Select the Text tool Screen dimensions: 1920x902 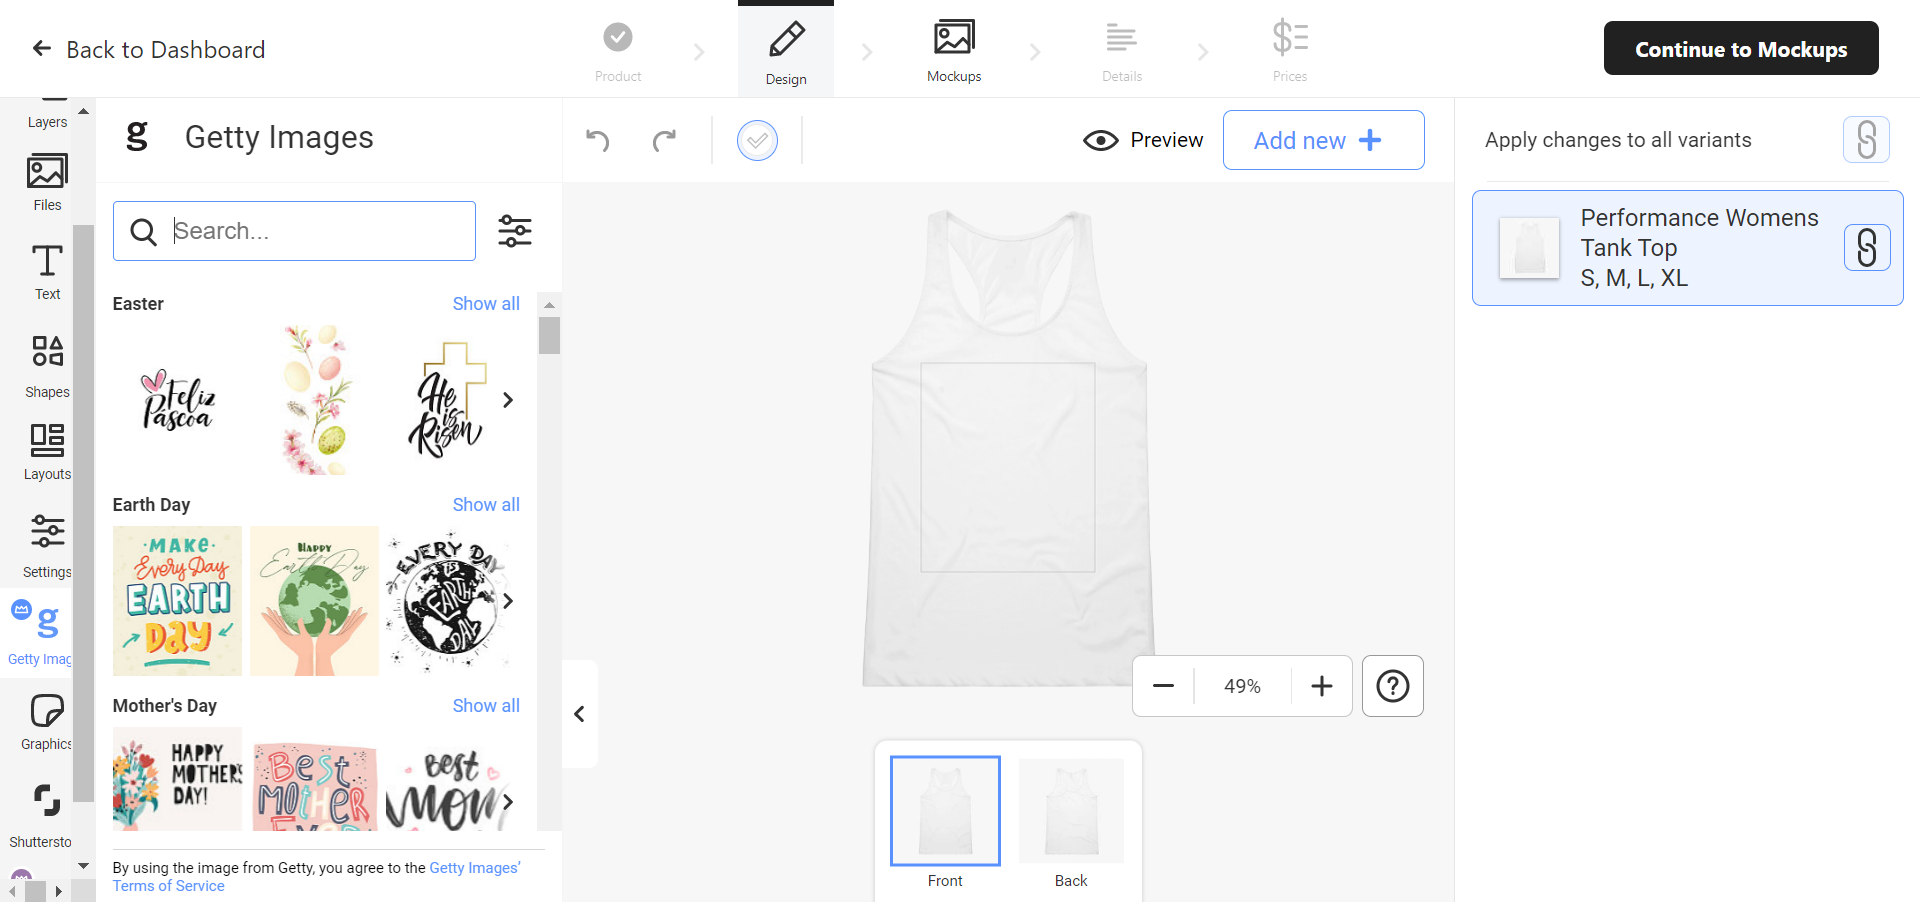(x=47, y=271)
